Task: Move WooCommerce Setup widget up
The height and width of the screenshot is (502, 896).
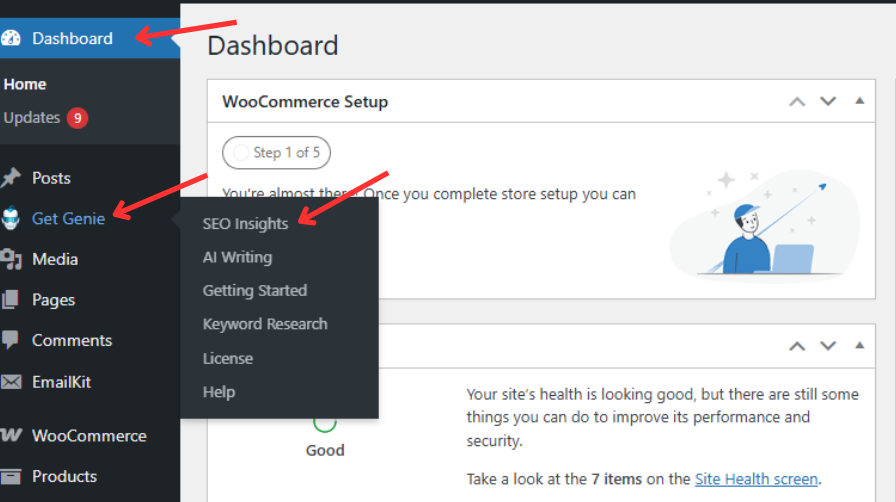Action: click(x=797, y=102)
